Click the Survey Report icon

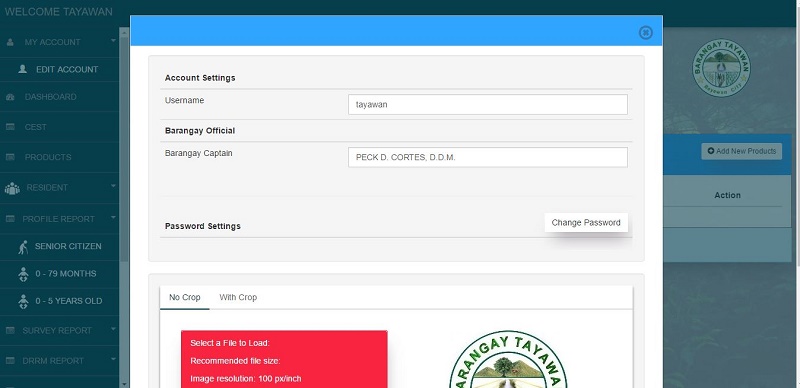[10, 331]
